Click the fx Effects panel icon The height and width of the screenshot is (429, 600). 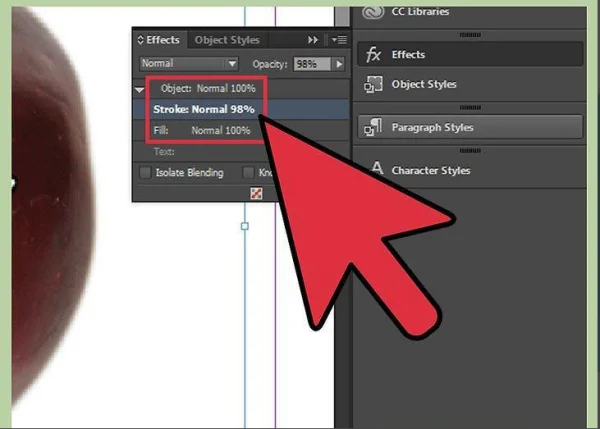[373, 54]
